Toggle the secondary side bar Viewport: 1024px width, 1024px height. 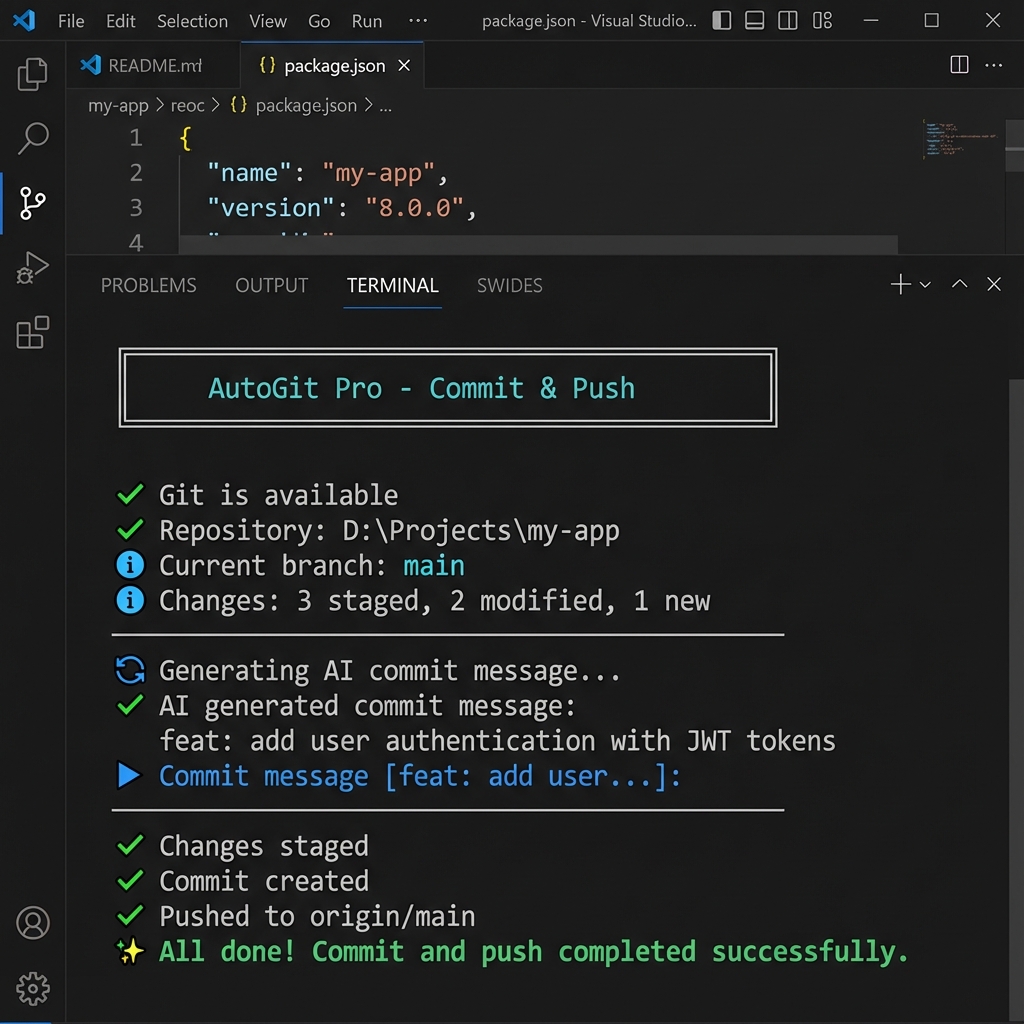[787, 20]
